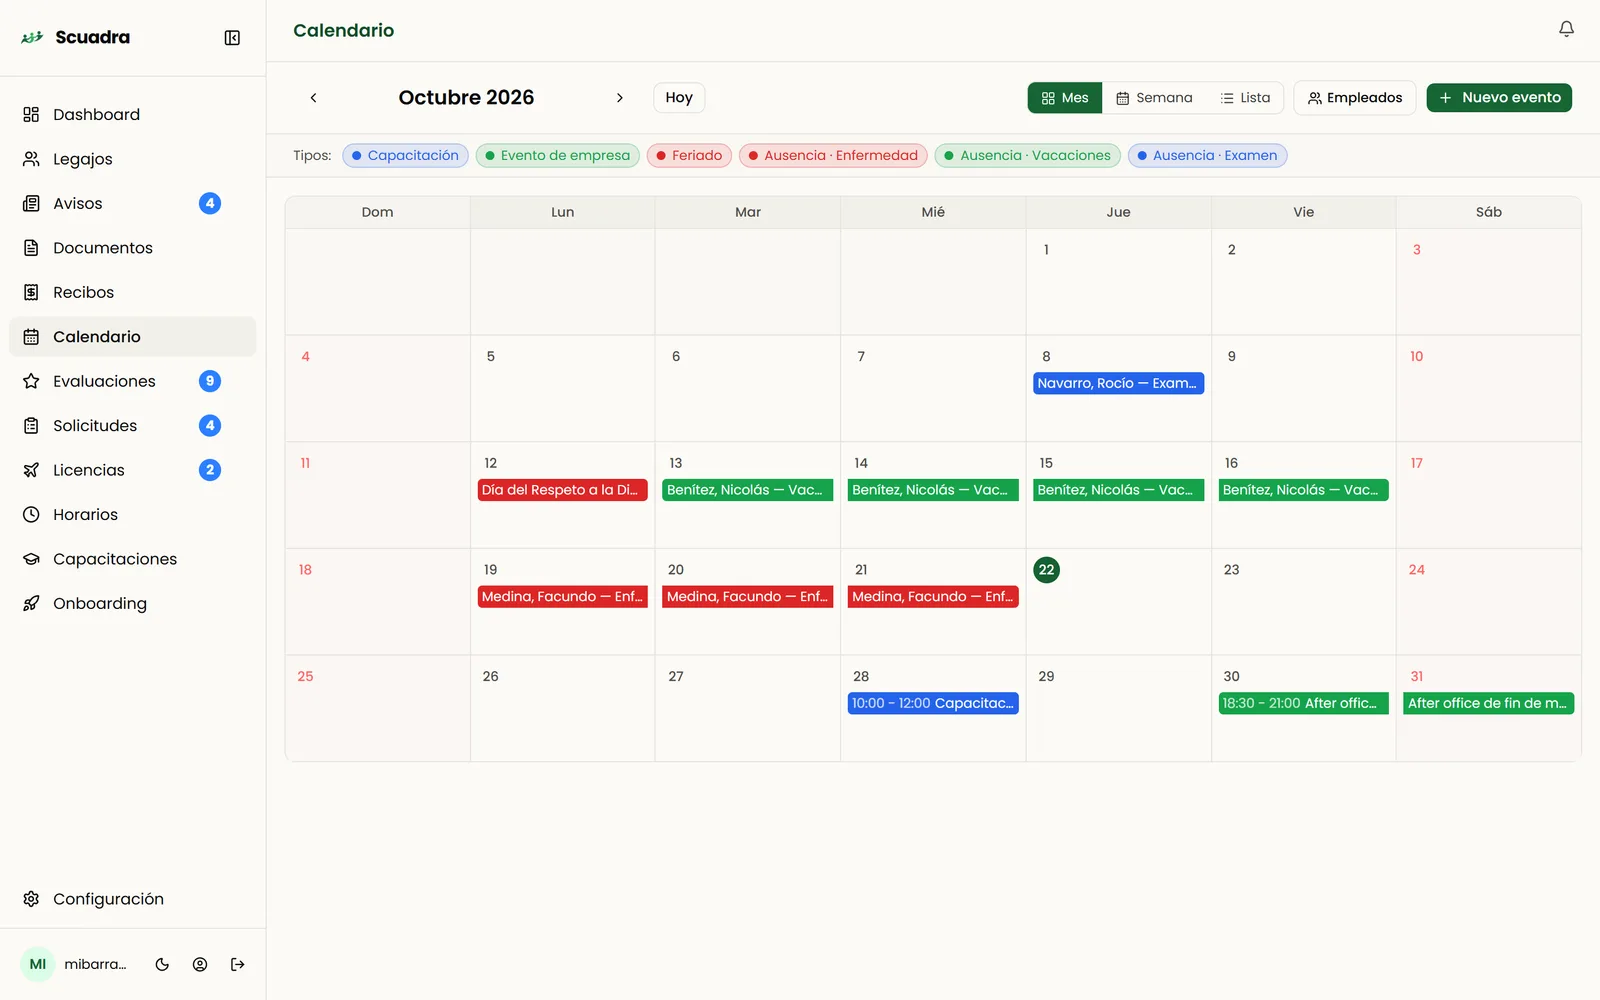1600x1000 pixels.
Task: Click the Evaluaciones badge showing 9
Action: point(210,381)
